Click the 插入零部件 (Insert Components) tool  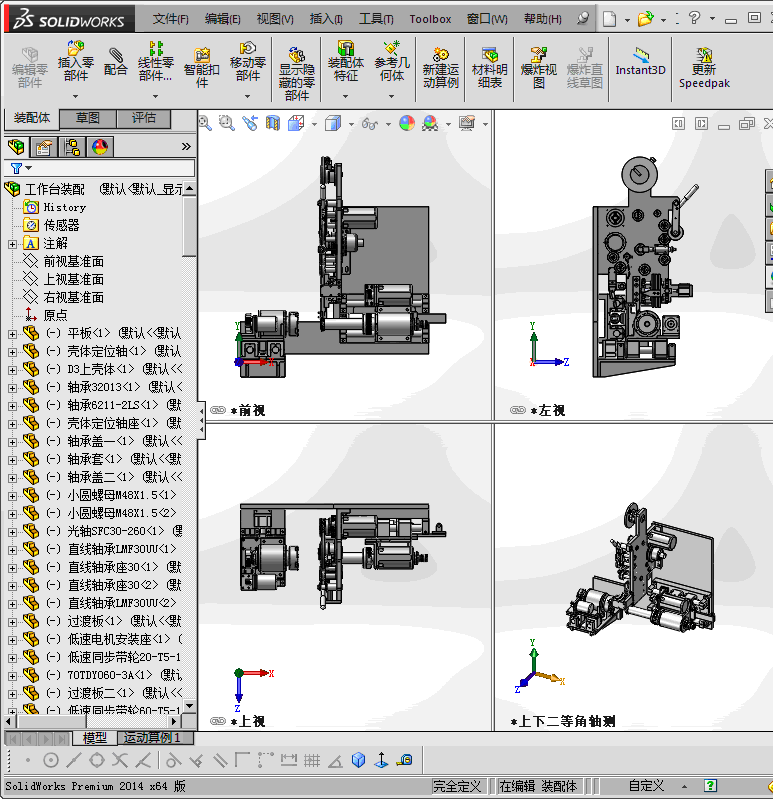[75, 60]
